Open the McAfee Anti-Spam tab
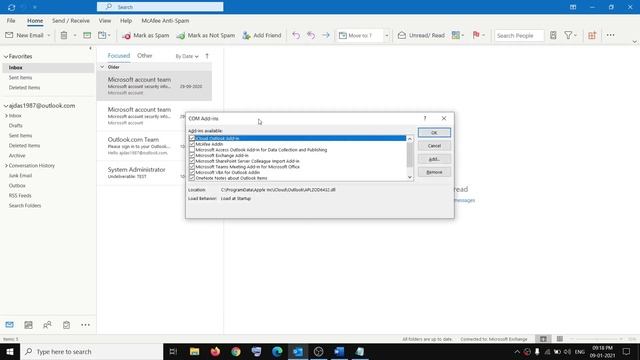 point(165,20)
